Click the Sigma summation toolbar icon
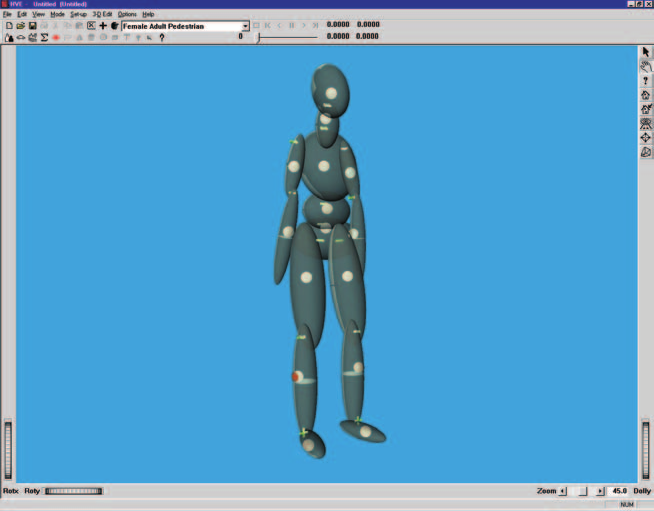 tap(44, 38)
